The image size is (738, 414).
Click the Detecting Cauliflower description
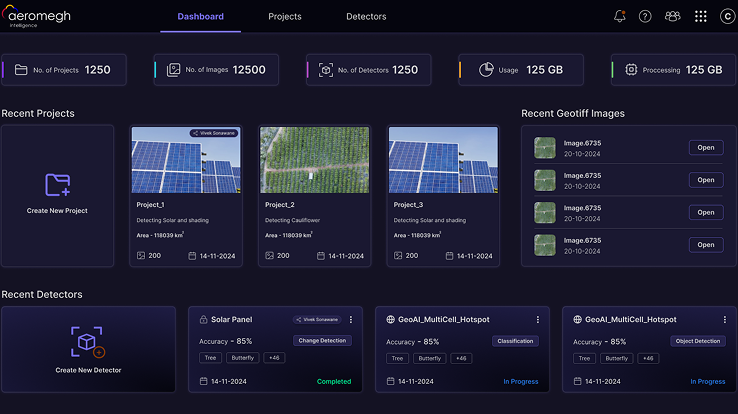(x=292, y=220)
